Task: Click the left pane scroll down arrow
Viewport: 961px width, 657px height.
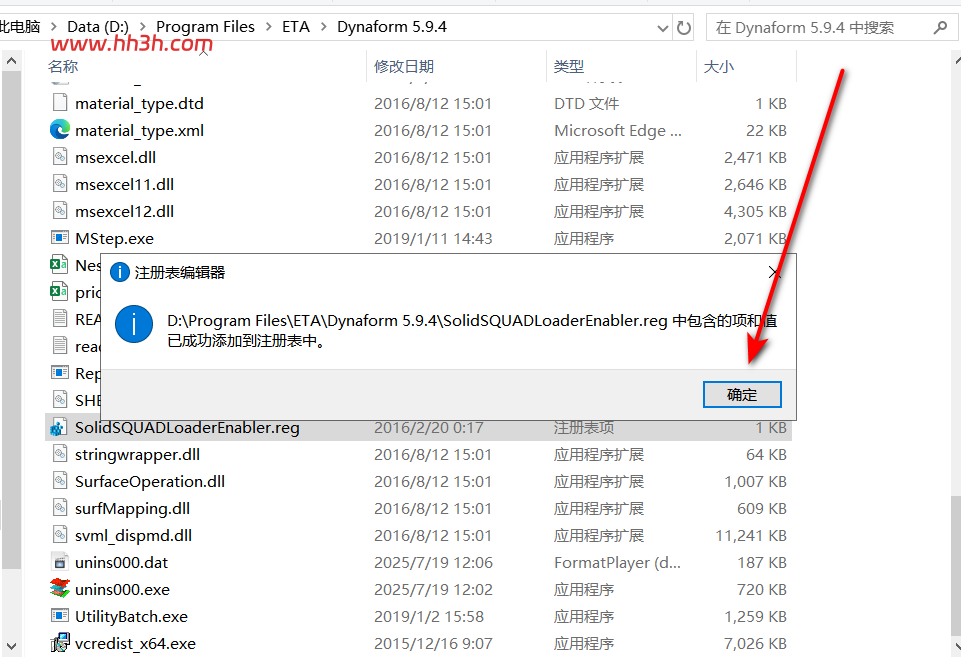Action: pos(11,646)
